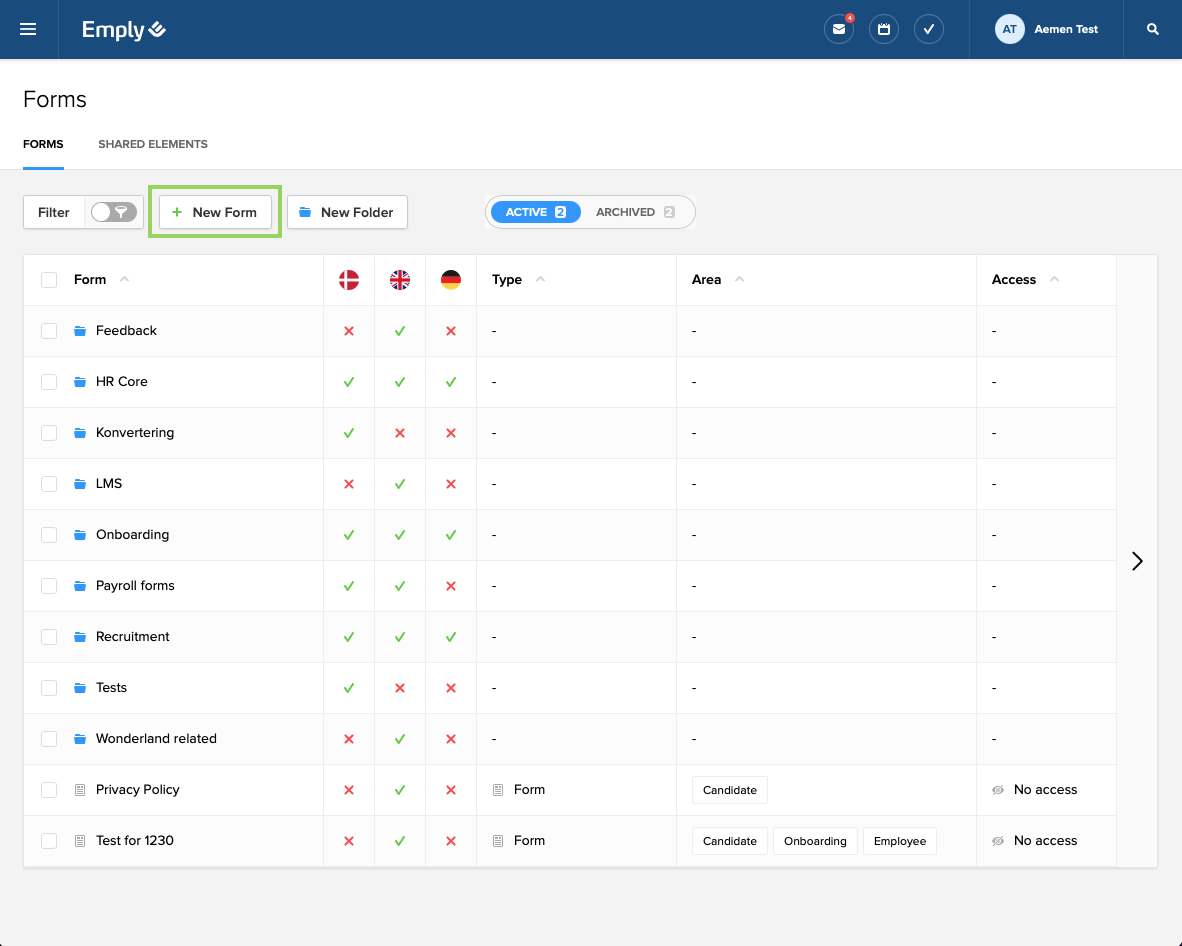Screen dimensions: 1182x946
Task: Open the Onboarding folder
Action: point(132,535)
